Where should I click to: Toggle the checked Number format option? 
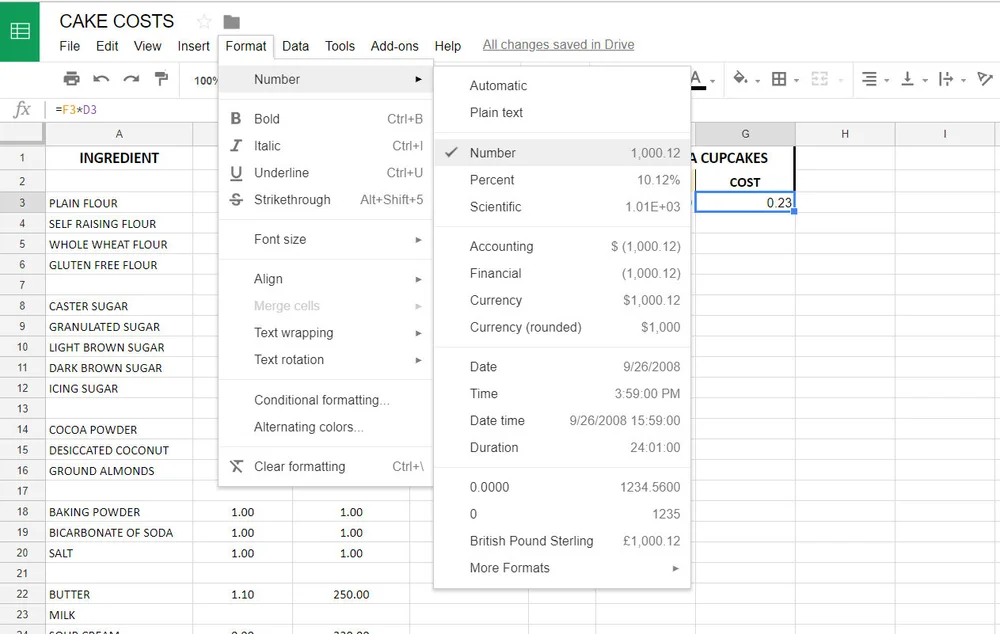point(562,153)
